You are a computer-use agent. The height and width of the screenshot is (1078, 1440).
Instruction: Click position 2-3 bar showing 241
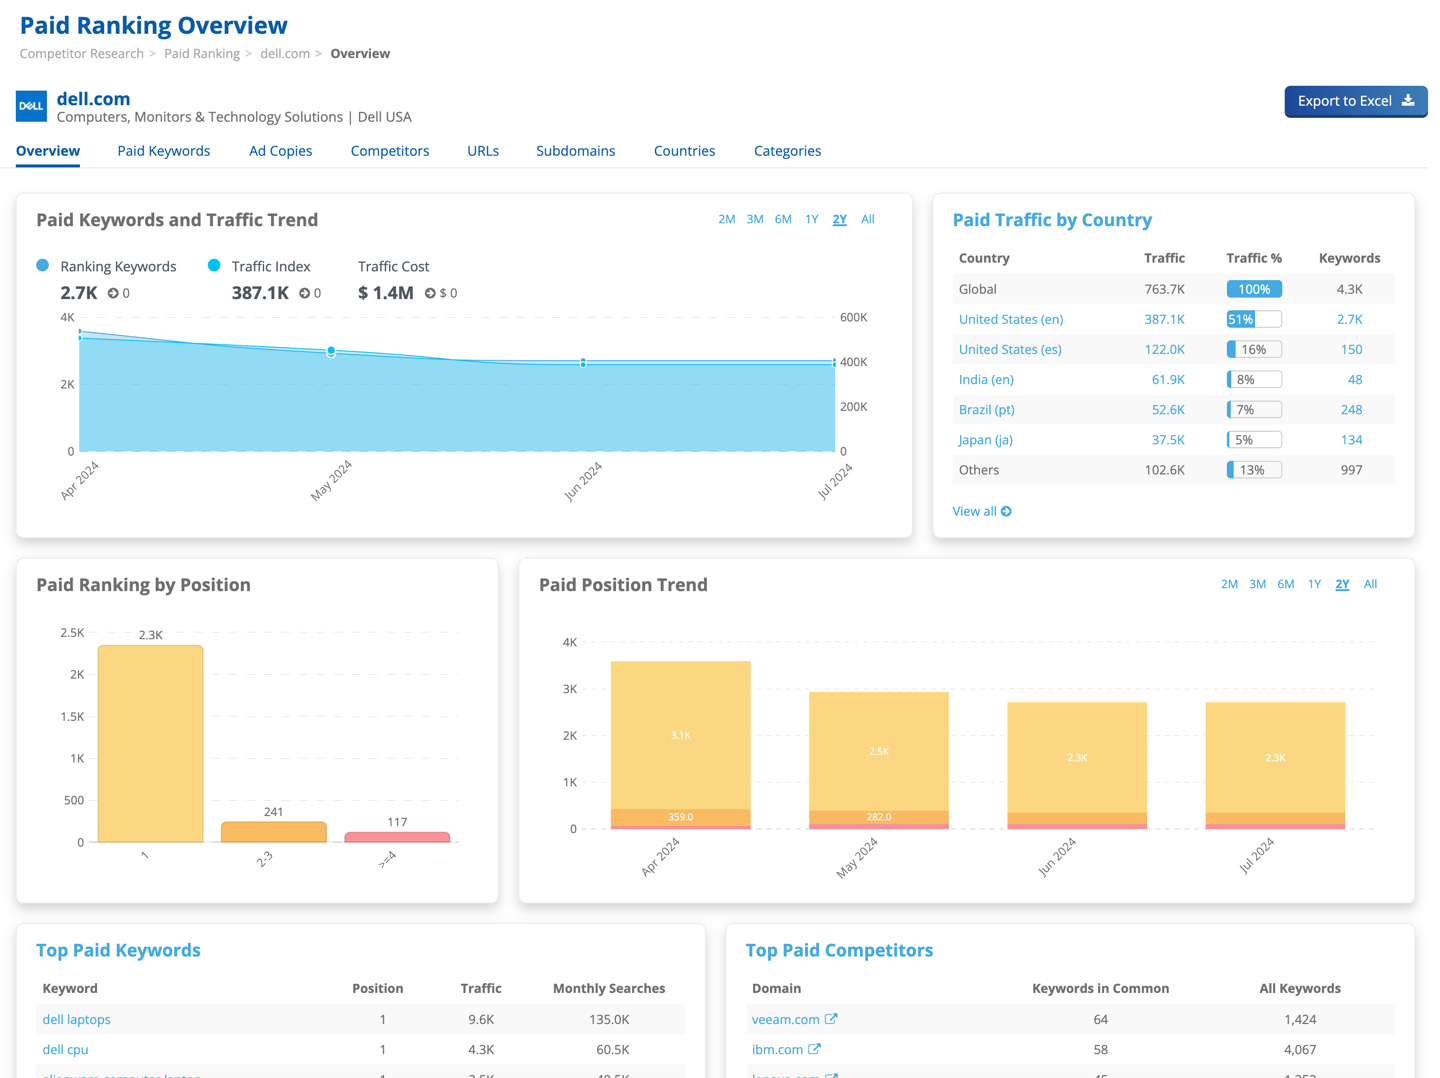[x=273, y=832]
